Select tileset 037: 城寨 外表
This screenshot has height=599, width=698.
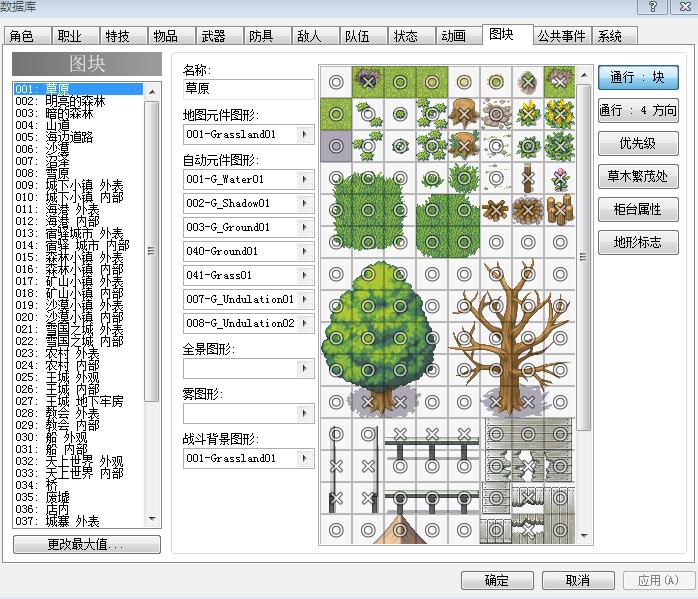78,521
